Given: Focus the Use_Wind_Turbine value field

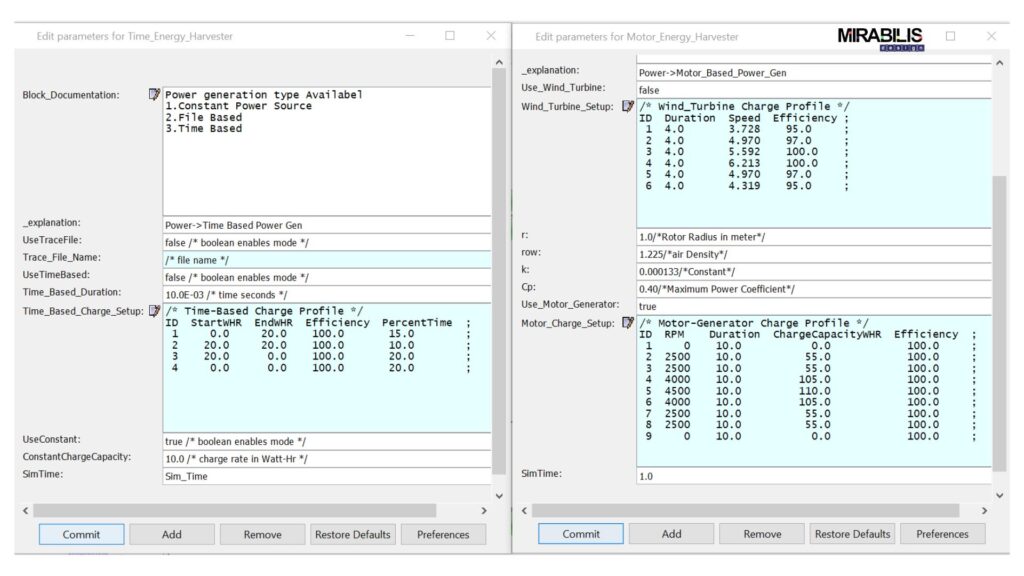Looking at the screenshot, I should coord(814,90).
